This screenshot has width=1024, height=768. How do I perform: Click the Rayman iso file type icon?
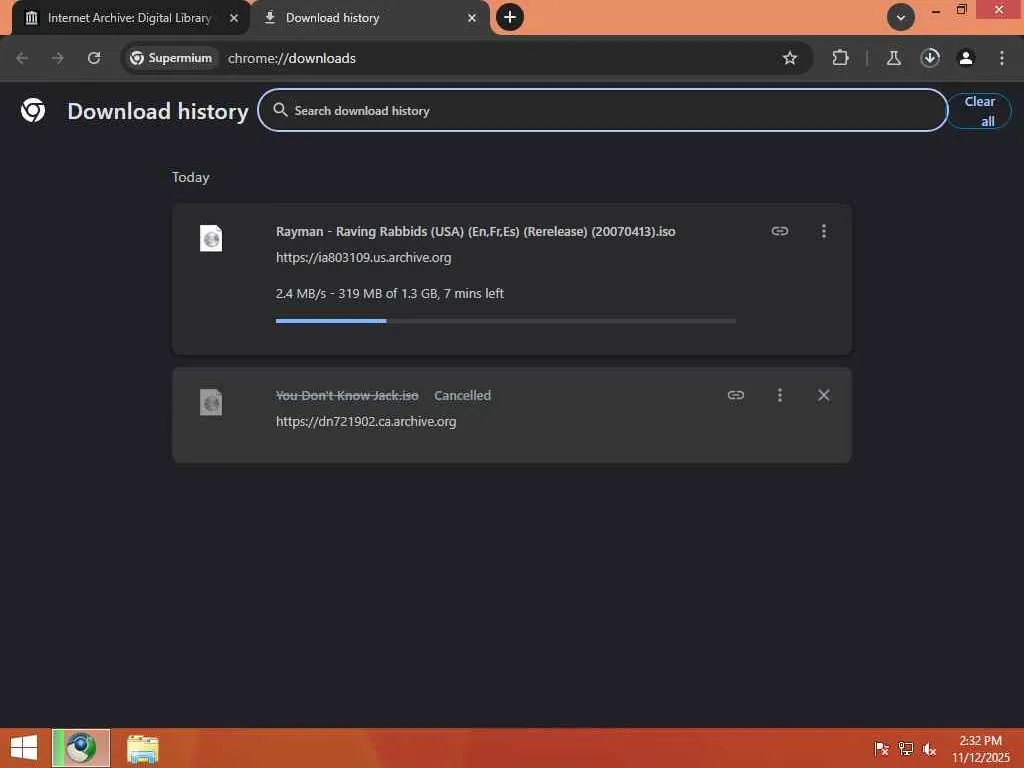[211, 238]
